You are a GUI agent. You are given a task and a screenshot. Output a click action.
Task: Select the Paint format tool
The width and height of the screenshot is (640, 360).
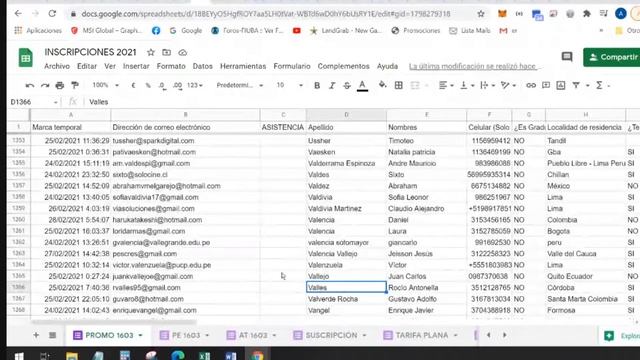tap(75, 85)
